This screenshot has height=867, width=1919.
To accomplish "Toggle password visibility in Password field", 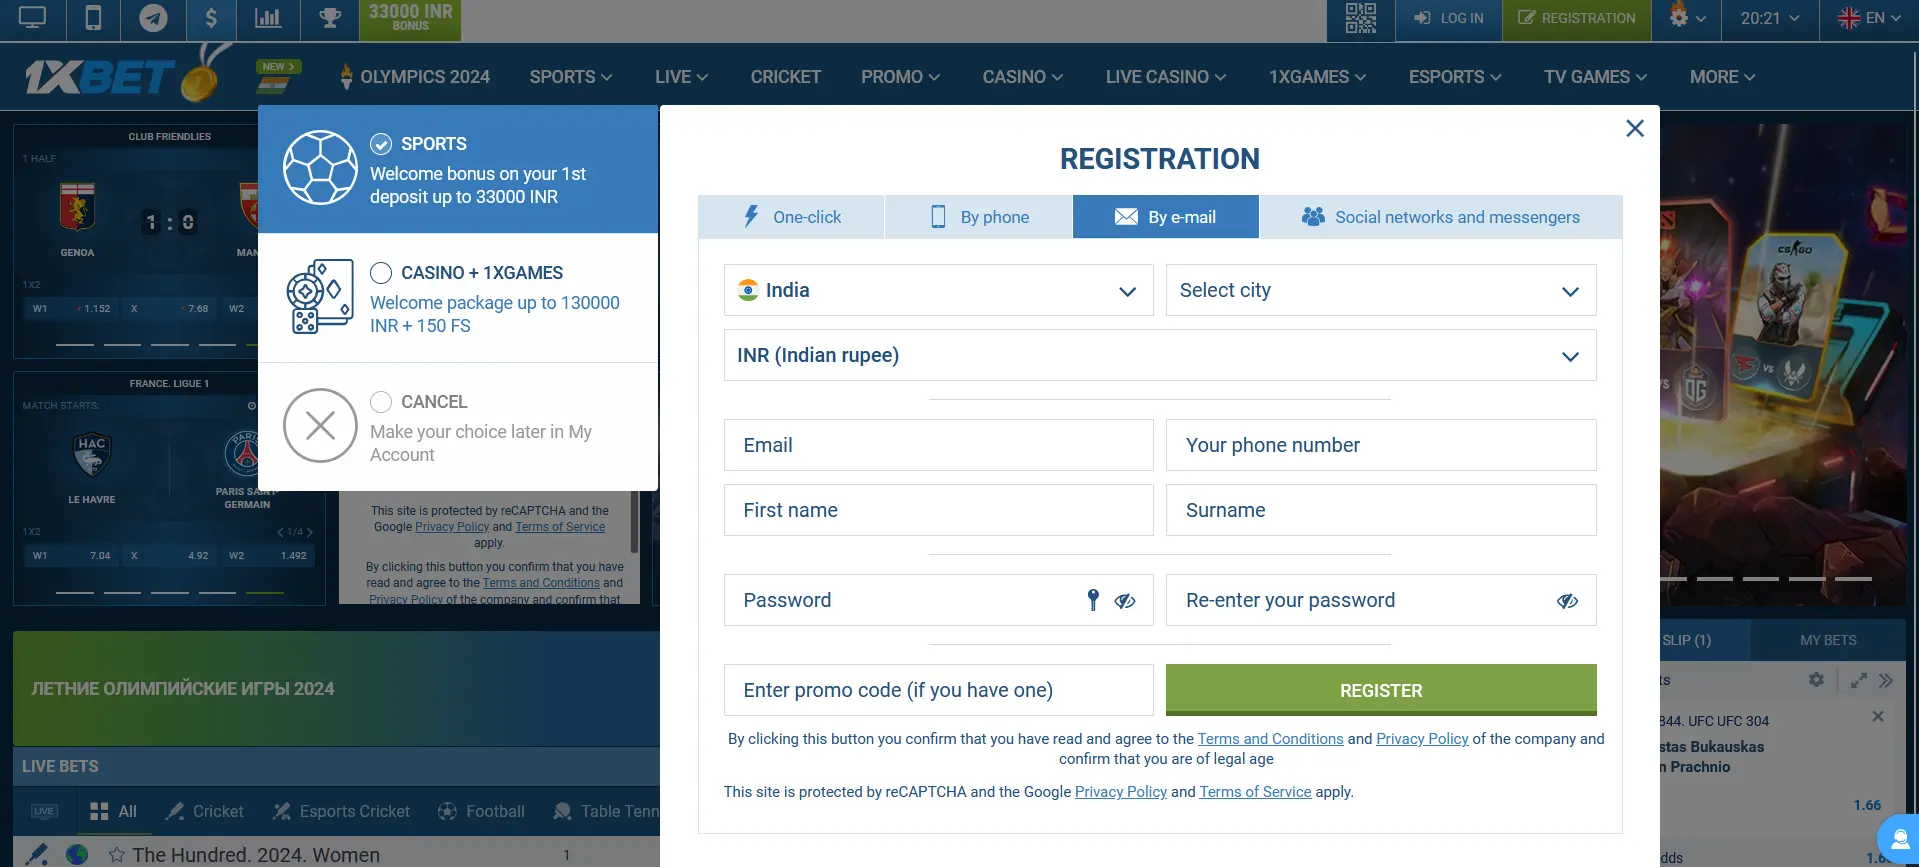I will 1125,601.
